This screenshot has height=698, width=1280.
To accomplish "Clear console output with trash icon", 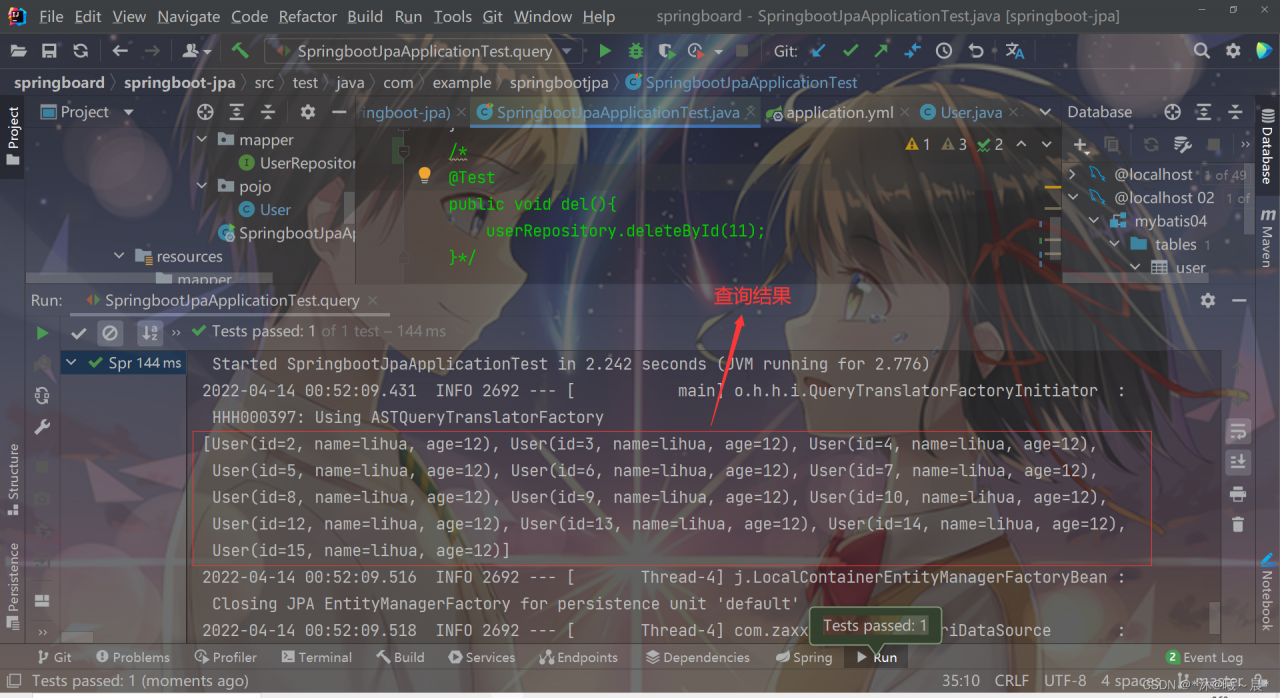I will click(1238, 524).
